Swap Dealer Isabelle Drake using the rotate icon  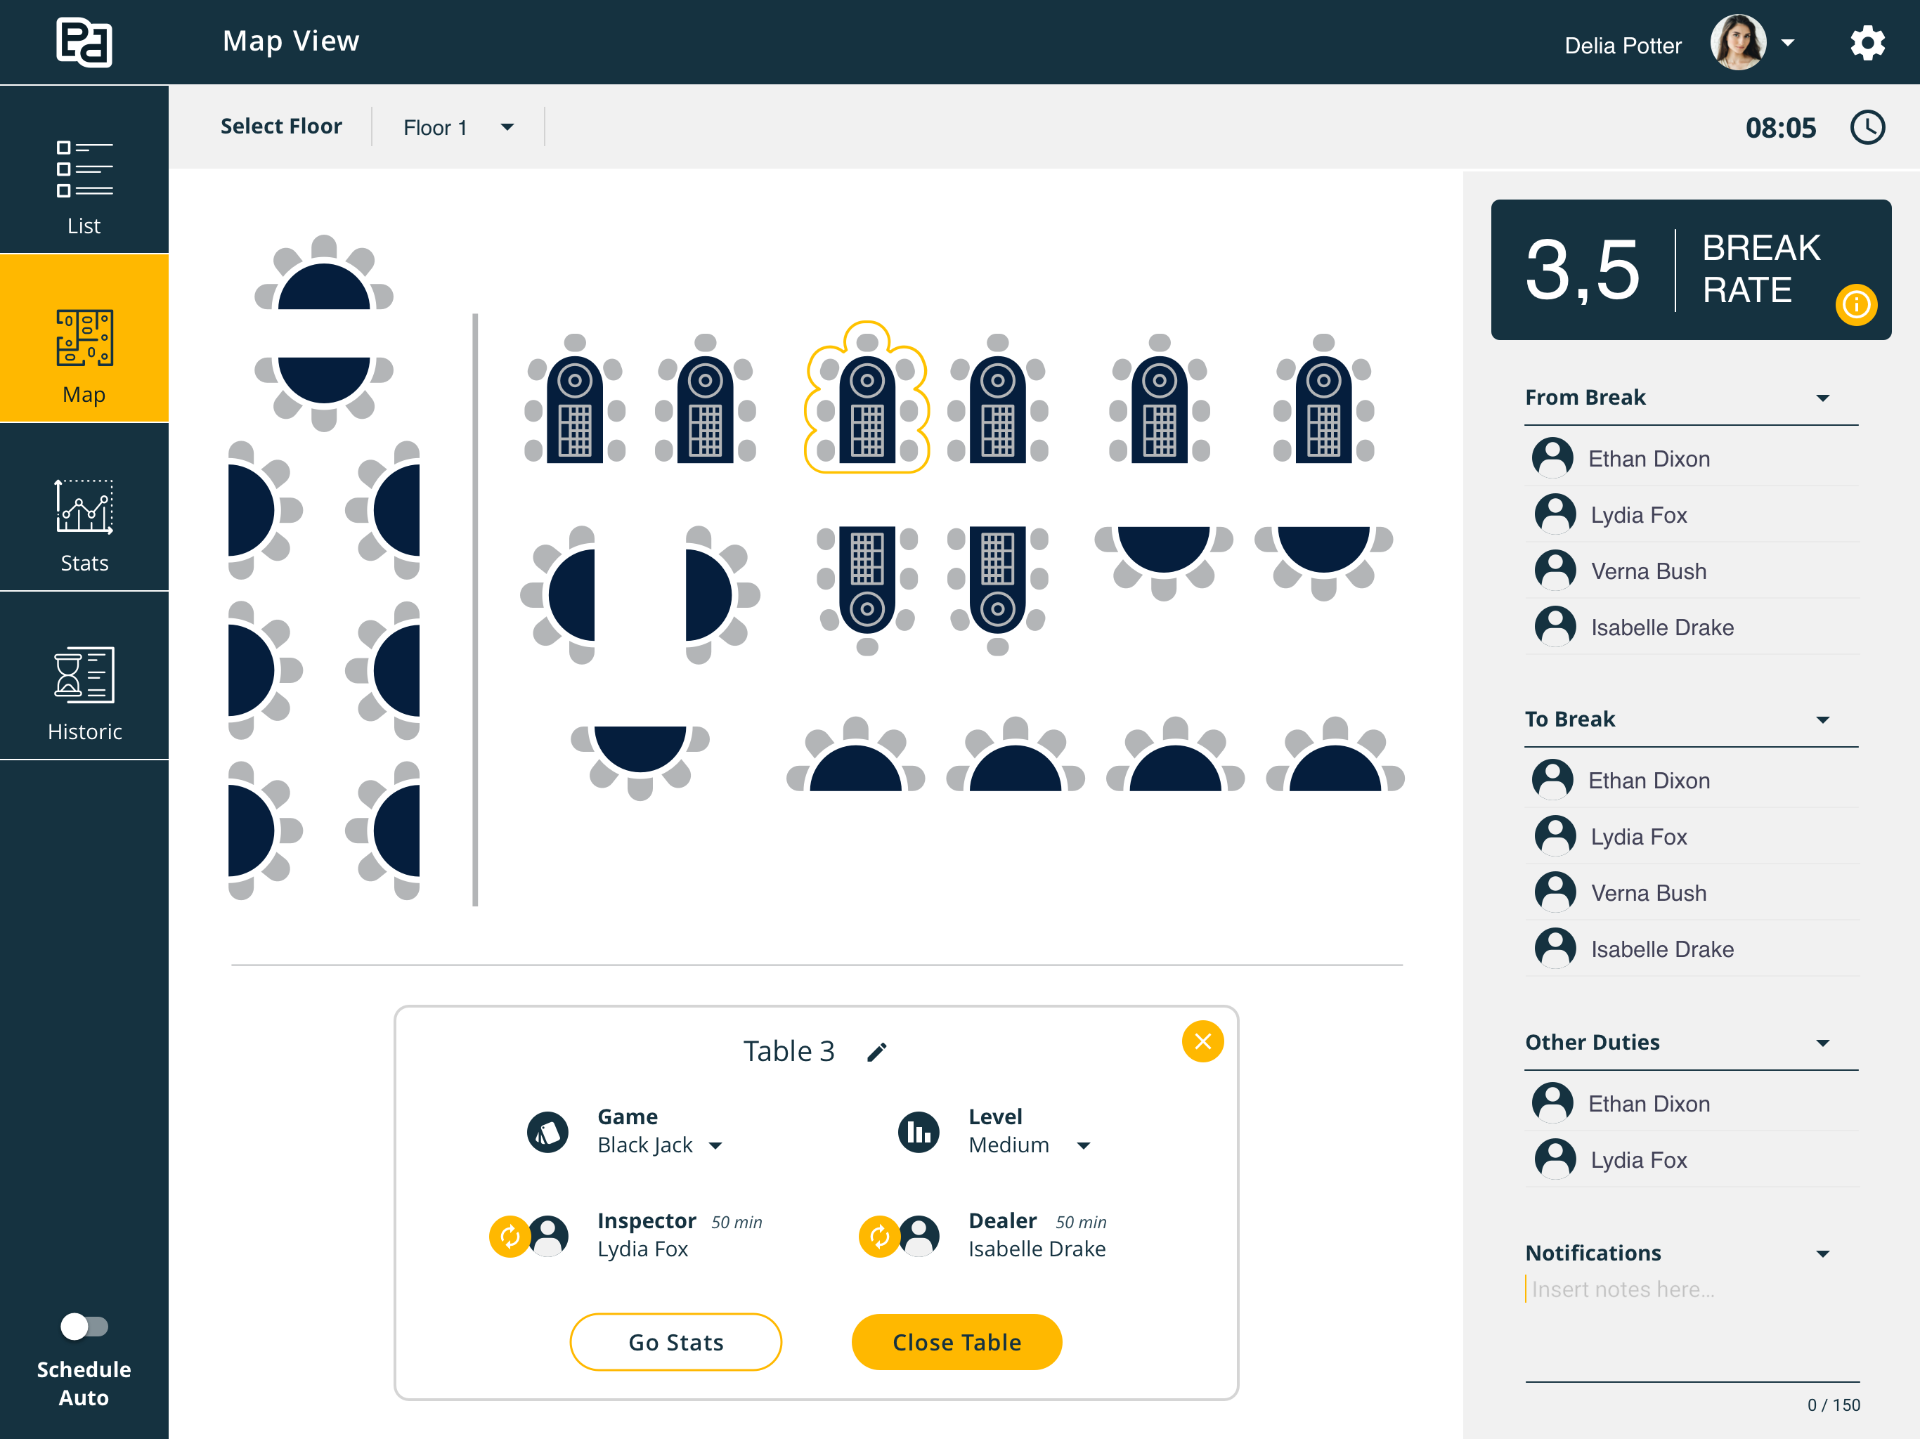pos(879,1236)
